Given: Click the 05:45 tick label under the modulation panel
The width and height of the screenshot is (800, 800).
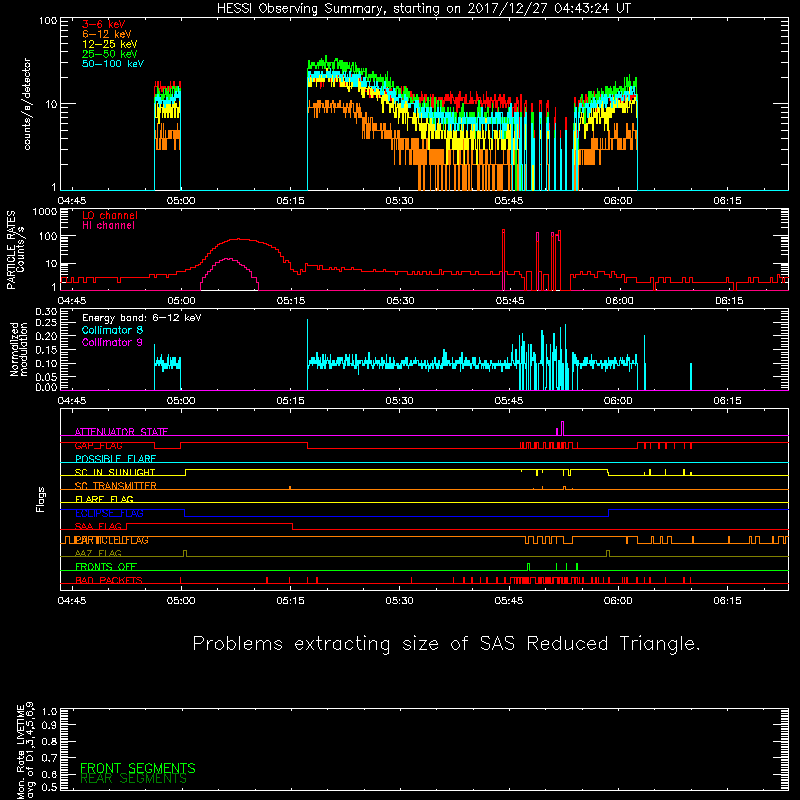Looking at the screenshot, I should pos(509,401).
